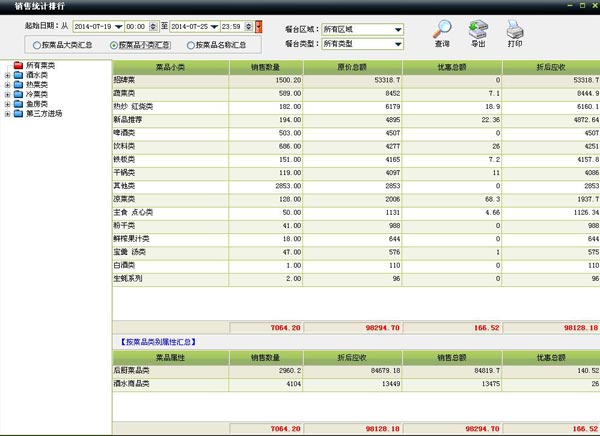This screenshot has width=600, height=436.
Task: Click the 00:00 start time field
Action: coord(137,26)
